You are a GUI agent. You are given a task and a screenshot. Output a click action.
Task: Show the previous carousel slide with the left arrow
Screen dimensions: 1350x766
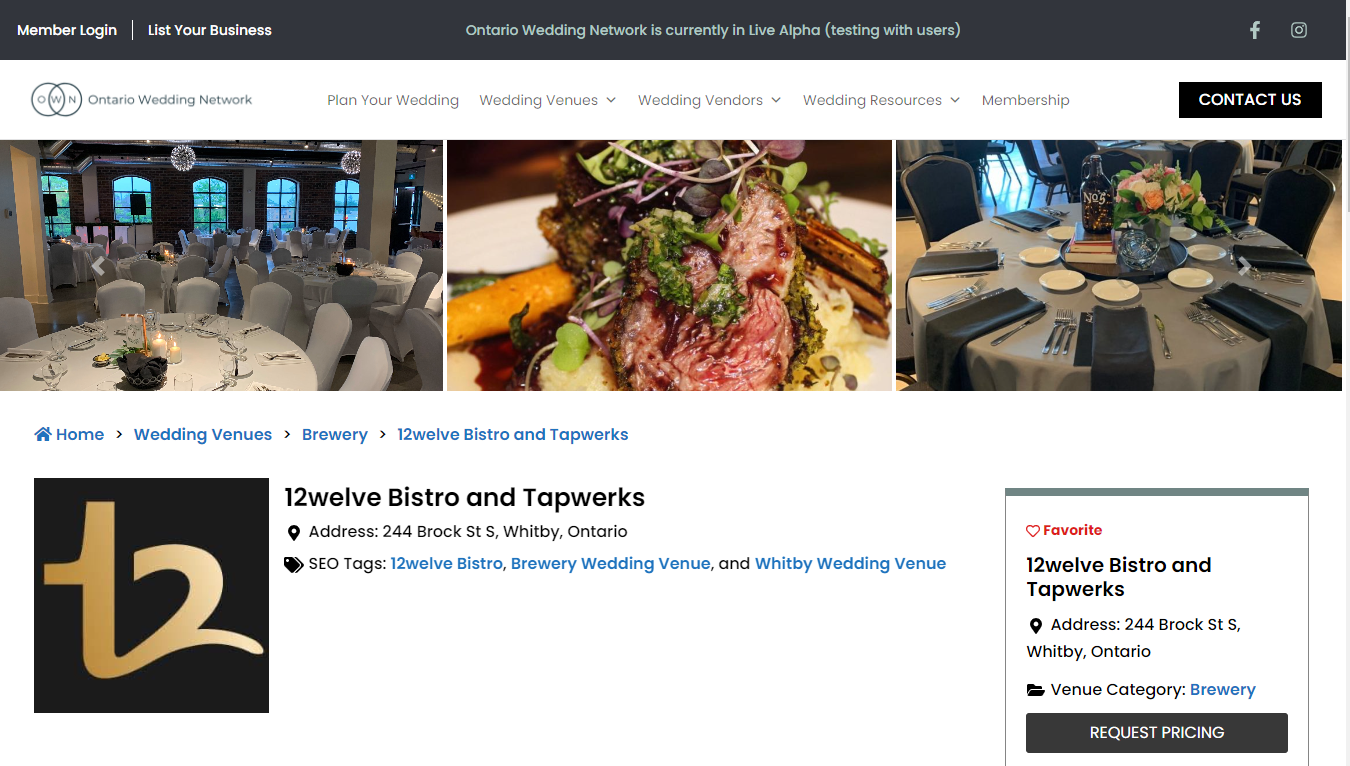point(98,265)
